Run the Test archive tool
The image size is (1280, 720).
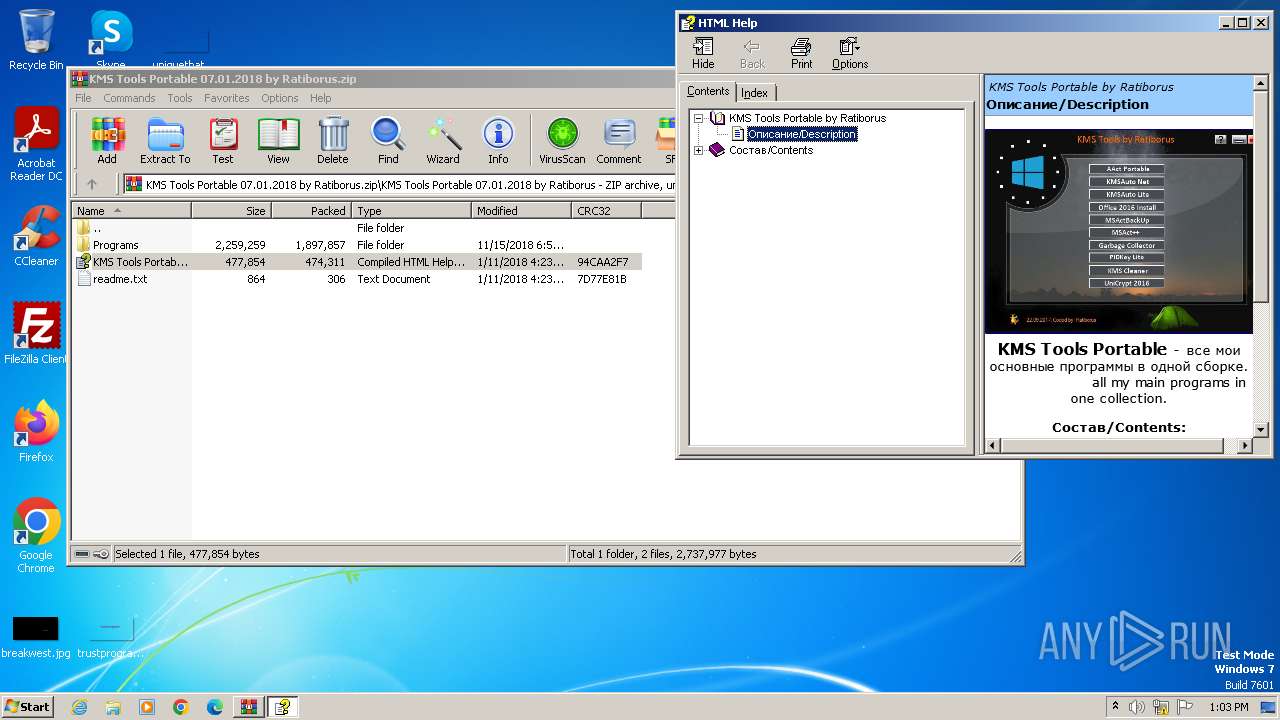tap(223, 141)
